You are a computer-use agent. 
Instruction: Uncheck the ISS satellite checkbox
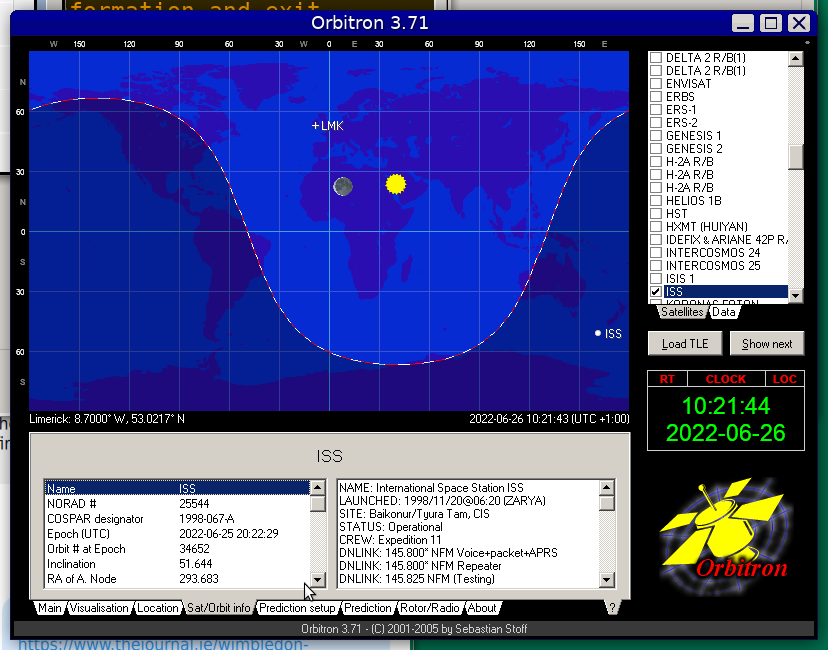click(x=656, y=292)
